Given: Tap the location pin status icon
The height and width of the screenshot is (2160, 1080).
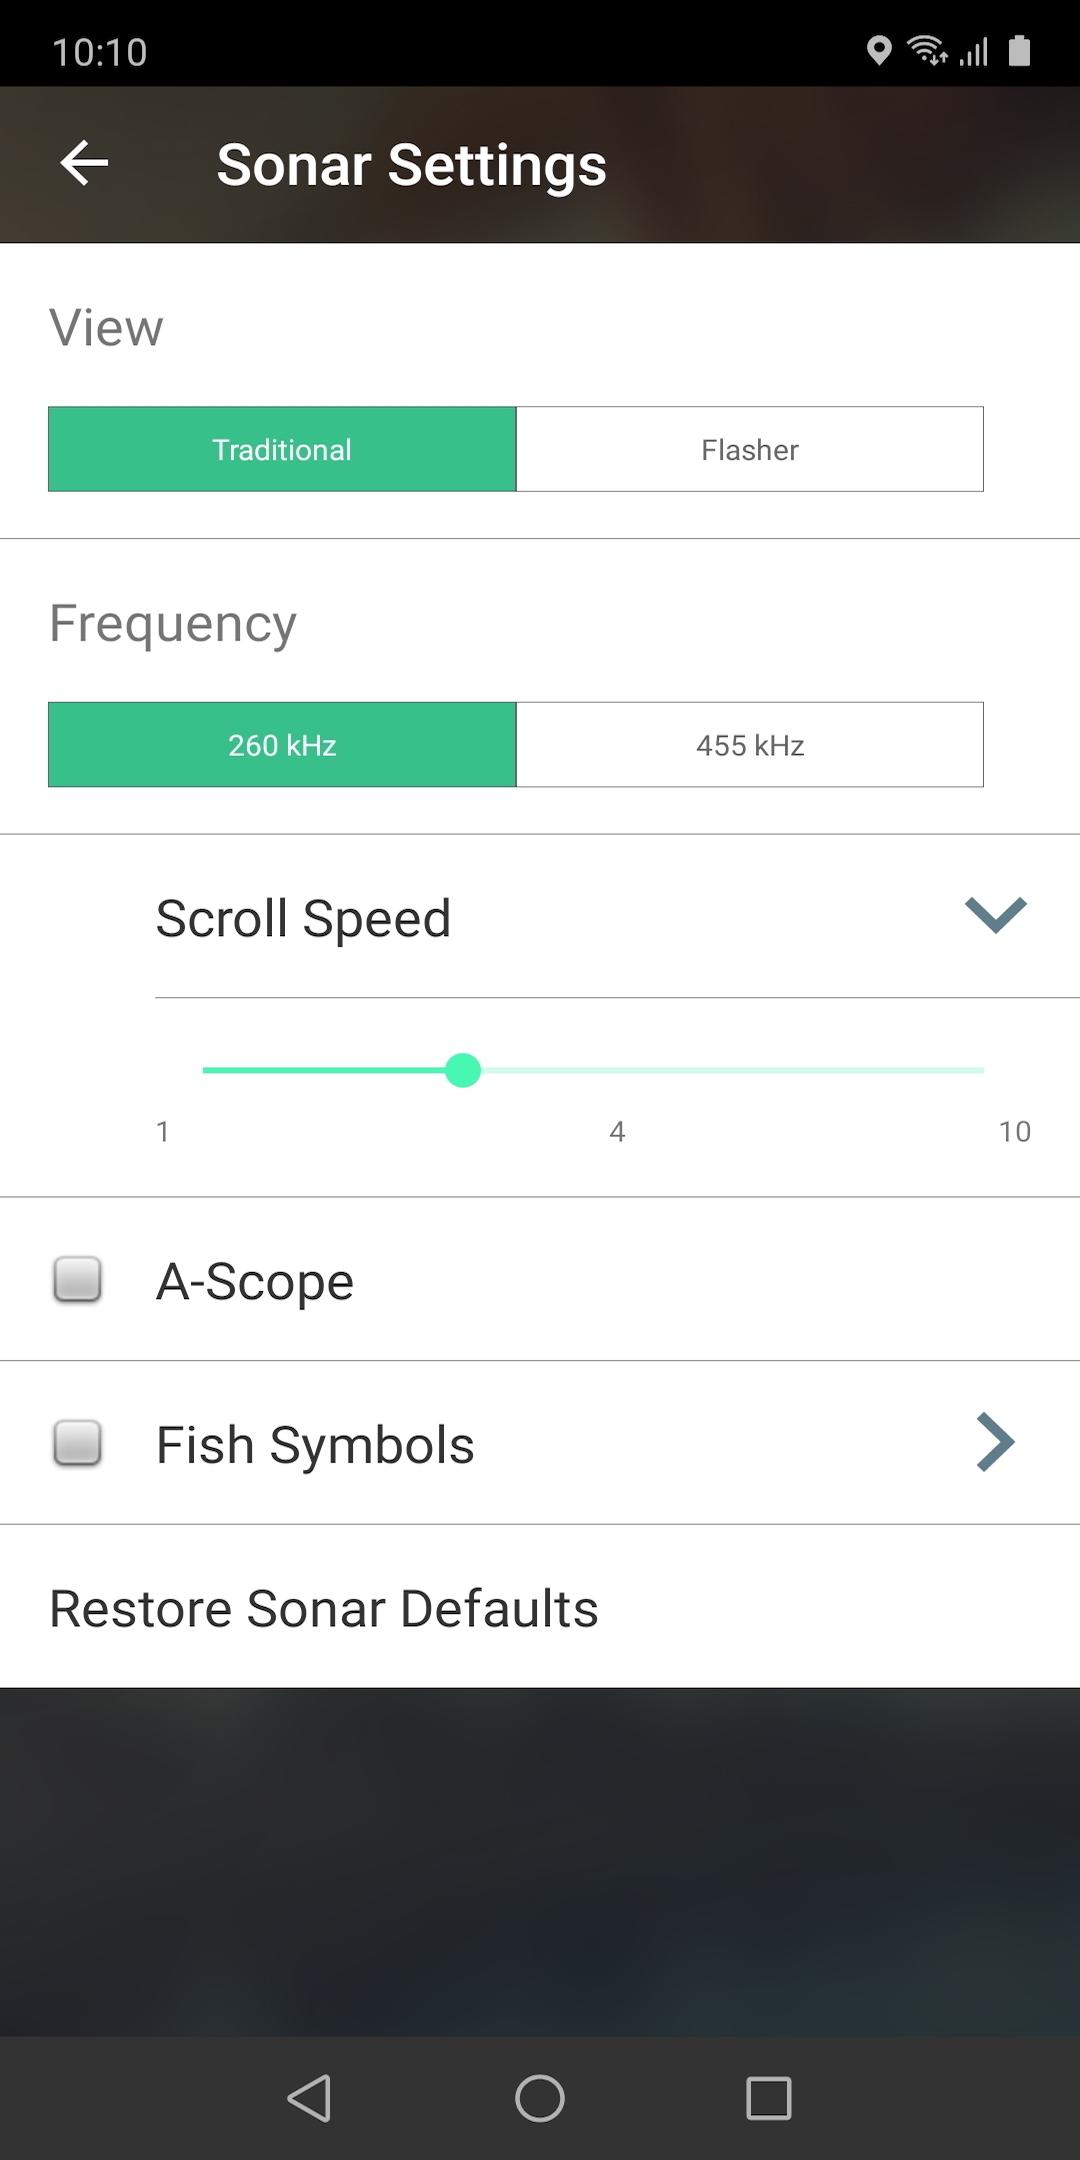Looking at the screenshot, I should point(878,50).
